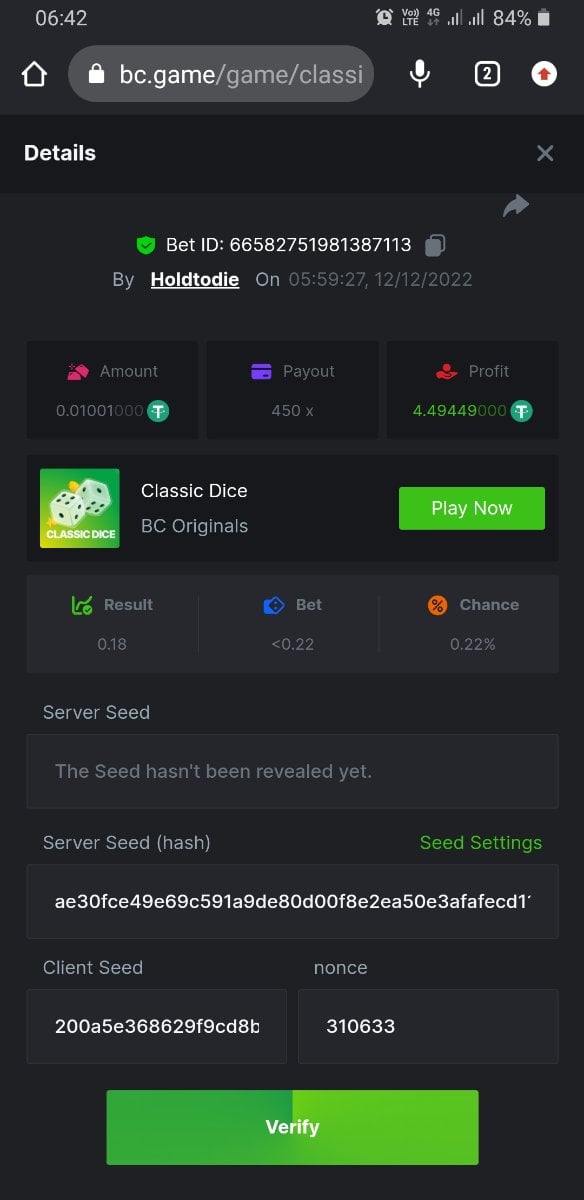Image resolution: width=584 pixels, height=1200 pixels.
Task: Tap the nonce field showing 310633
Action: 428,1026
